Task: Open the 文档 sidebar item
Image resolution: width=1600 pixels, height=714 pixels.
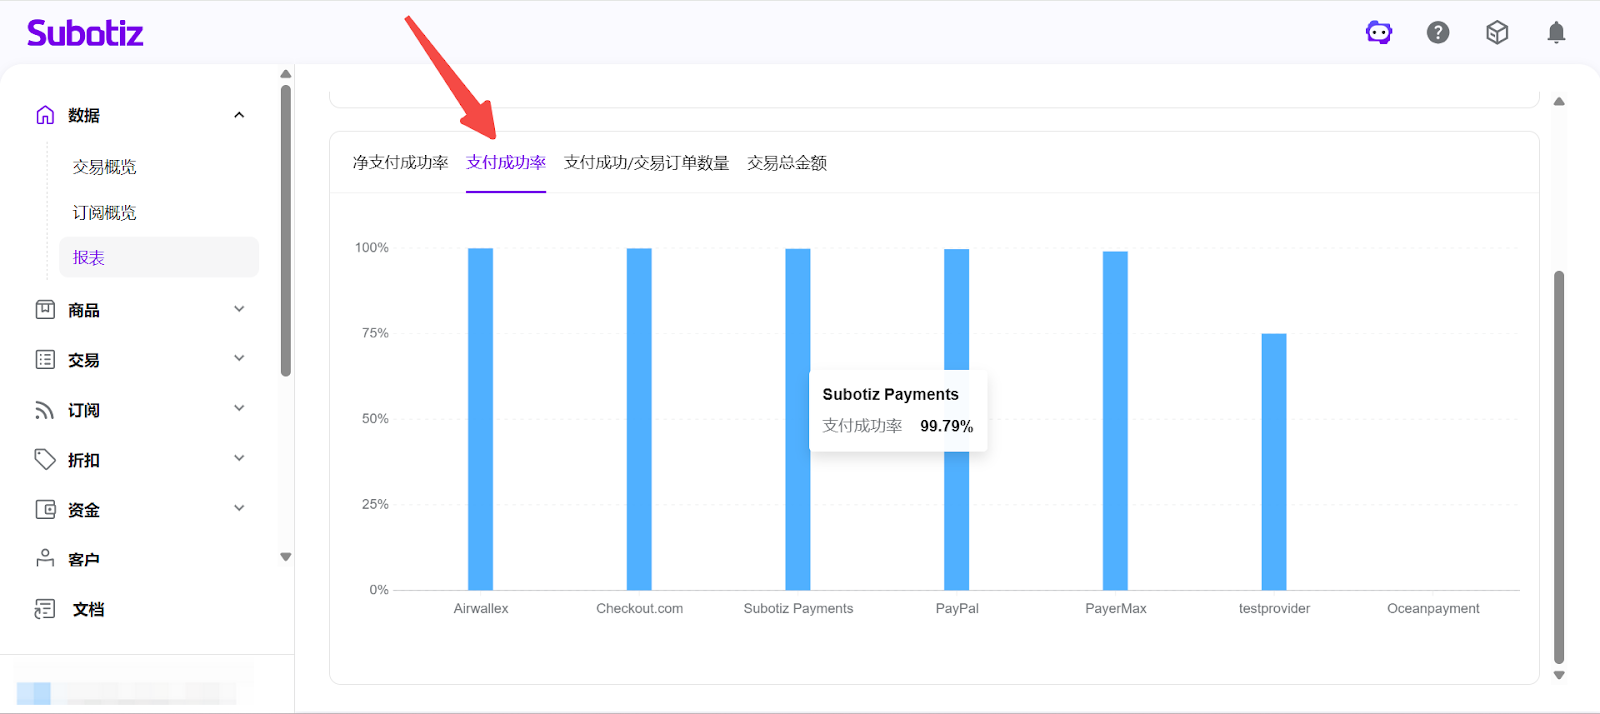Action: (88, 609)
